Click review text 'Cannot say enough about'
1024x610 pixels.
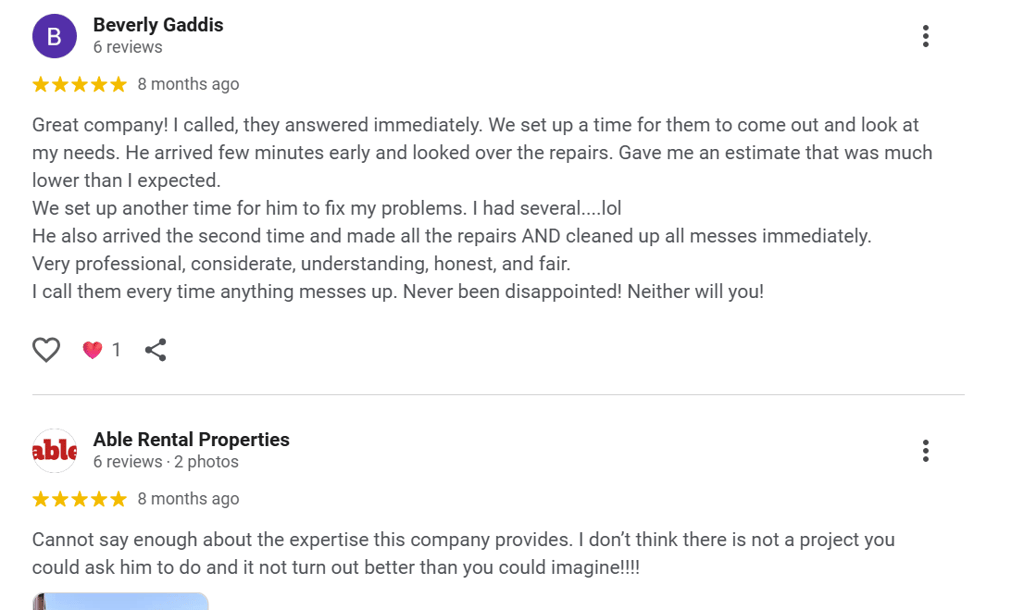pyautogui.click(x=464, y=553)
